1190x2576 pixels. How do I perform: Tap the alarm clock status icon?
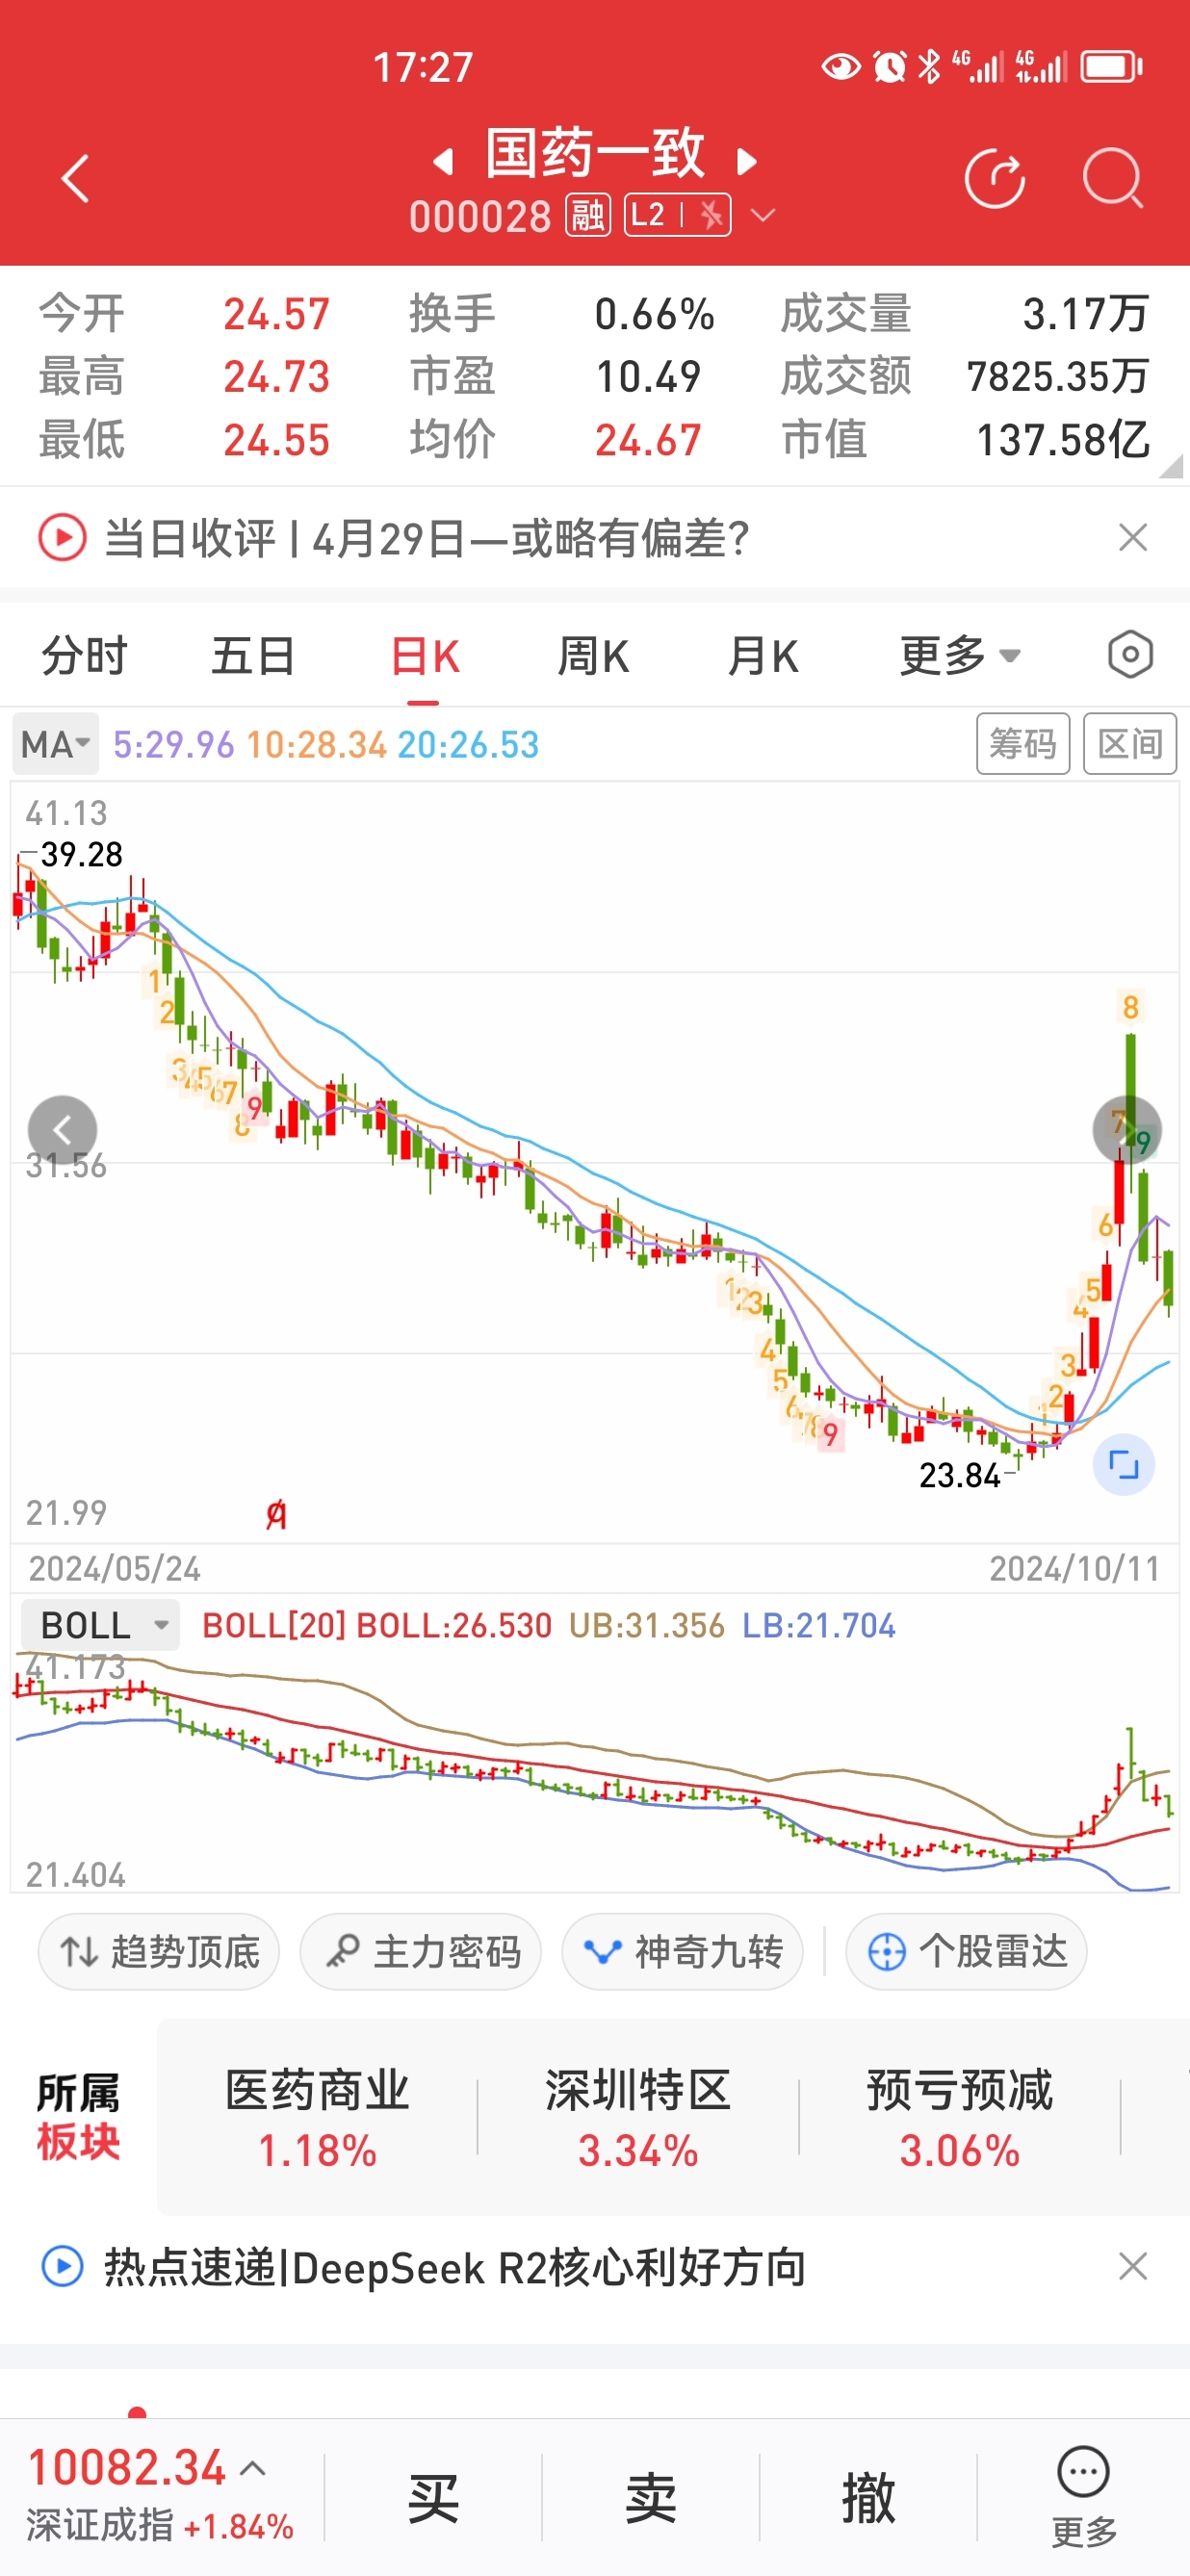[889, 67]
